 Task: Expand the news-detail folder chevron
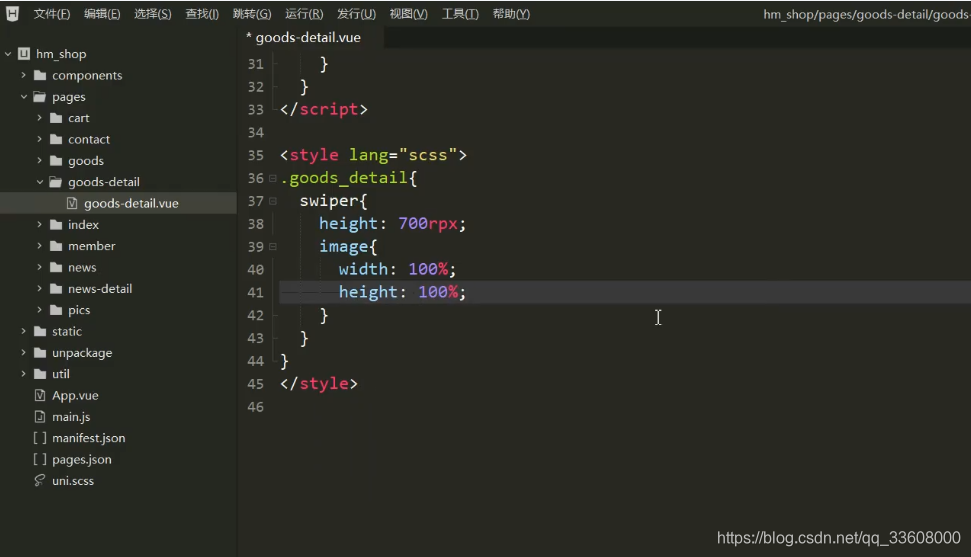tap(40, 289)
